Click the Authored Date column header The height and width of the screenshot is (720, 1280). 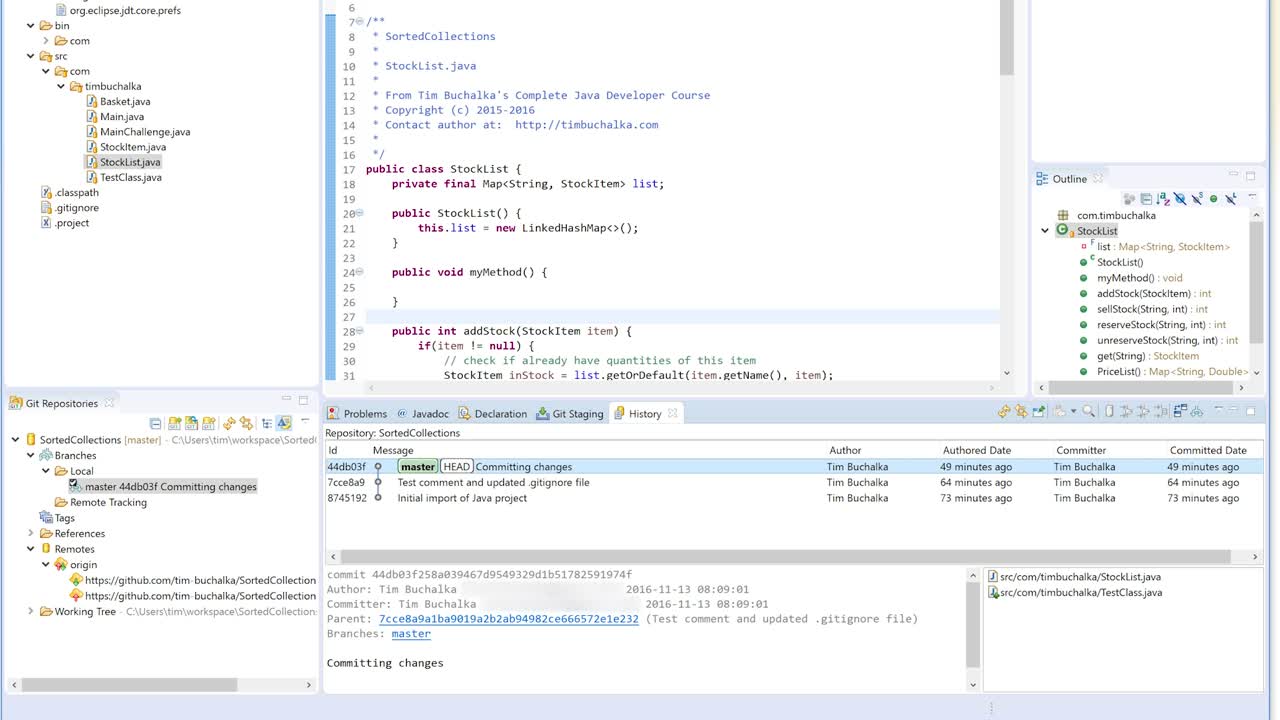976,450
